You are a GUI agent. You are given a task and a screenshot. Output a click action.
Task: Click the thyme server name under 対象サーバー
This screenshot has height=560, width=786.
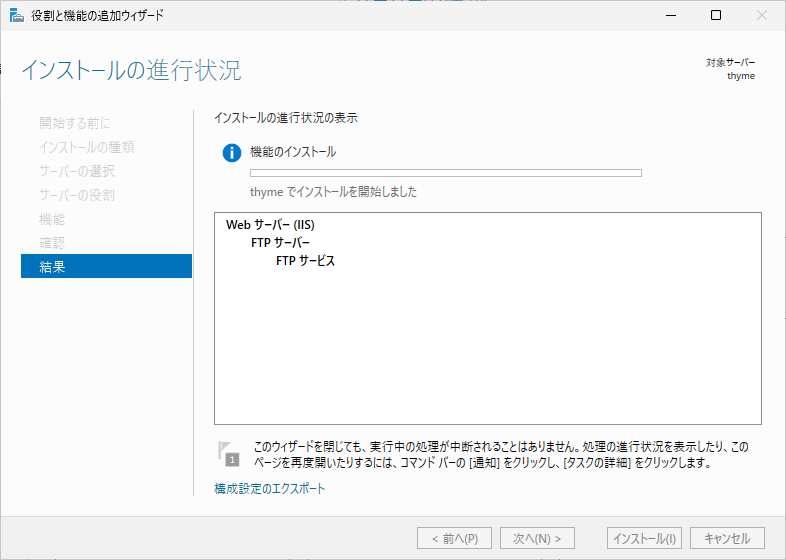click(741, 76)
